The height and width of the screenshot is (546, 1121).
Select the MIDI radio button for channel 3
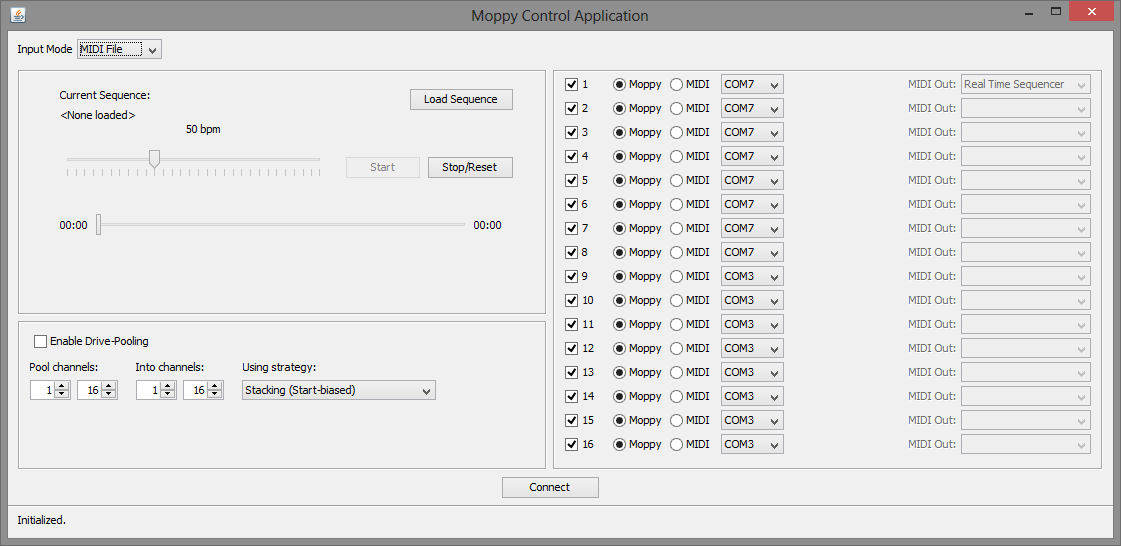point(677,132)
